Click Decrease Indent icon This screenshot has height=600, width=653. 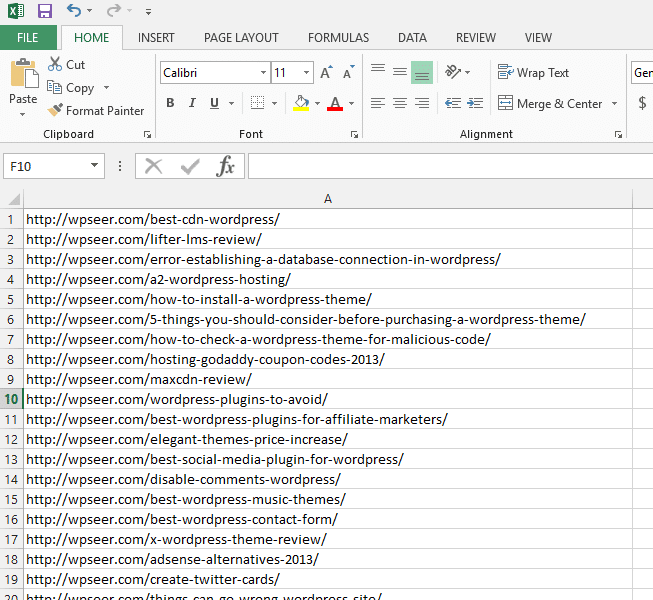pyautogui.click(x=453, y=103)
